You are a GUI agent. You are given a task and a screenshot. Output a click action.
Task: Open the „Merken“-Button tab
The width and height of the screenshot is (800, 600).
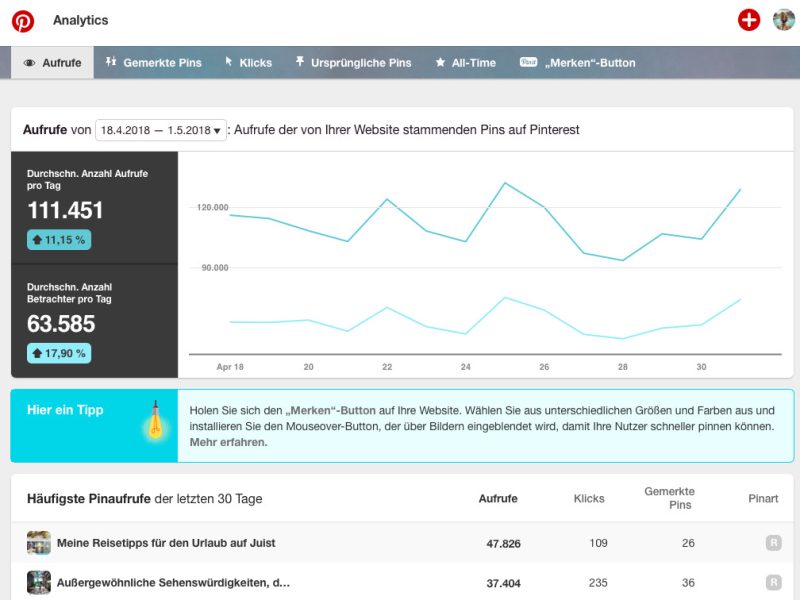(x=578, y=63)
